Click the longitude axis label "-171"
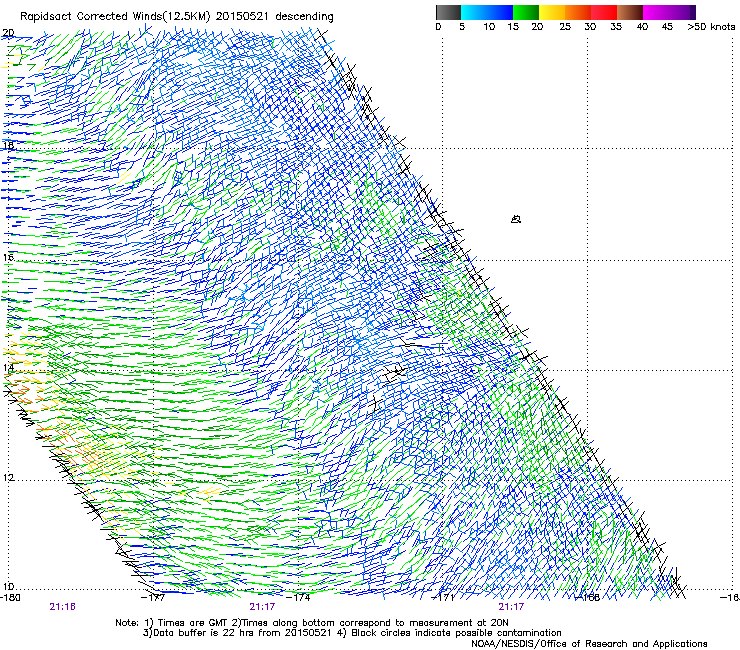 tap(443, 598)
